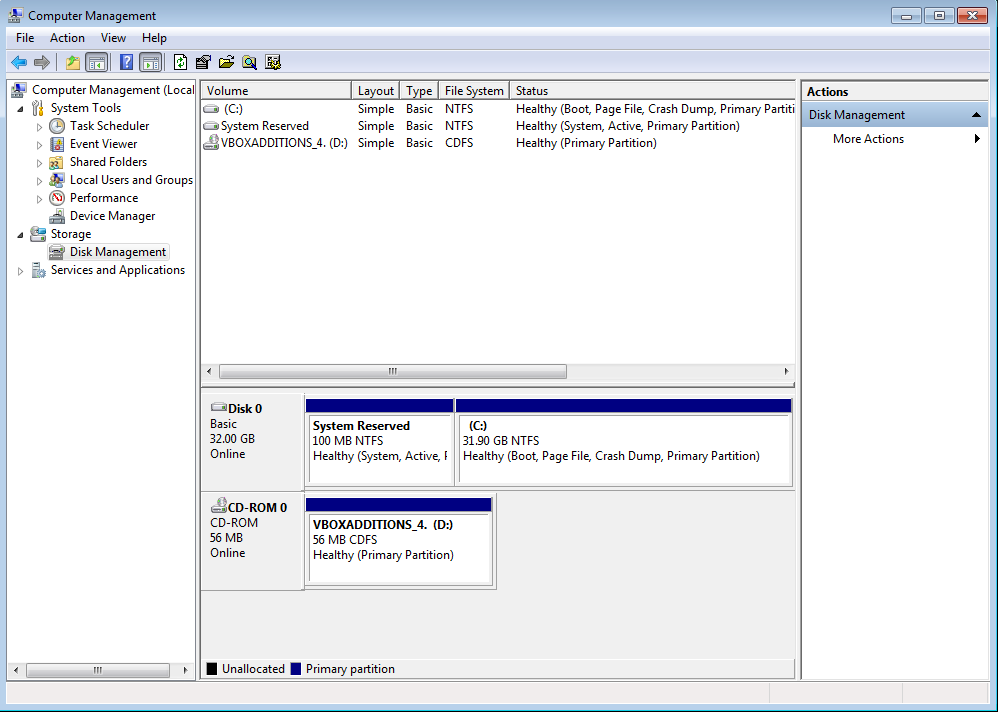The height and width of the screenshot is (712, 998).
Task: Open the Help menu
Action: pos(154,38)
